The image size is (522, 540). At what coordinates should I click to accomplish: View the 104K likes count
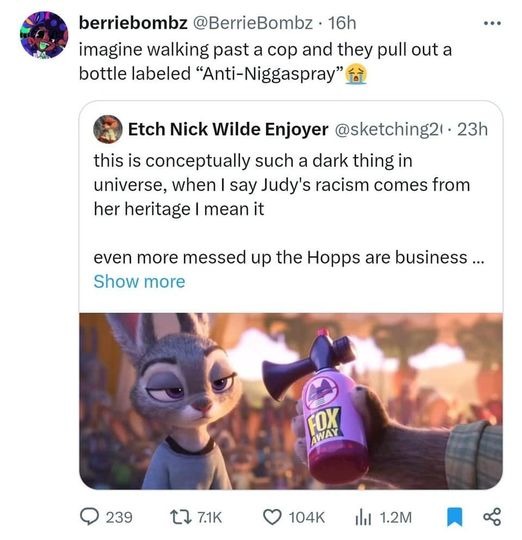(307, 517)
